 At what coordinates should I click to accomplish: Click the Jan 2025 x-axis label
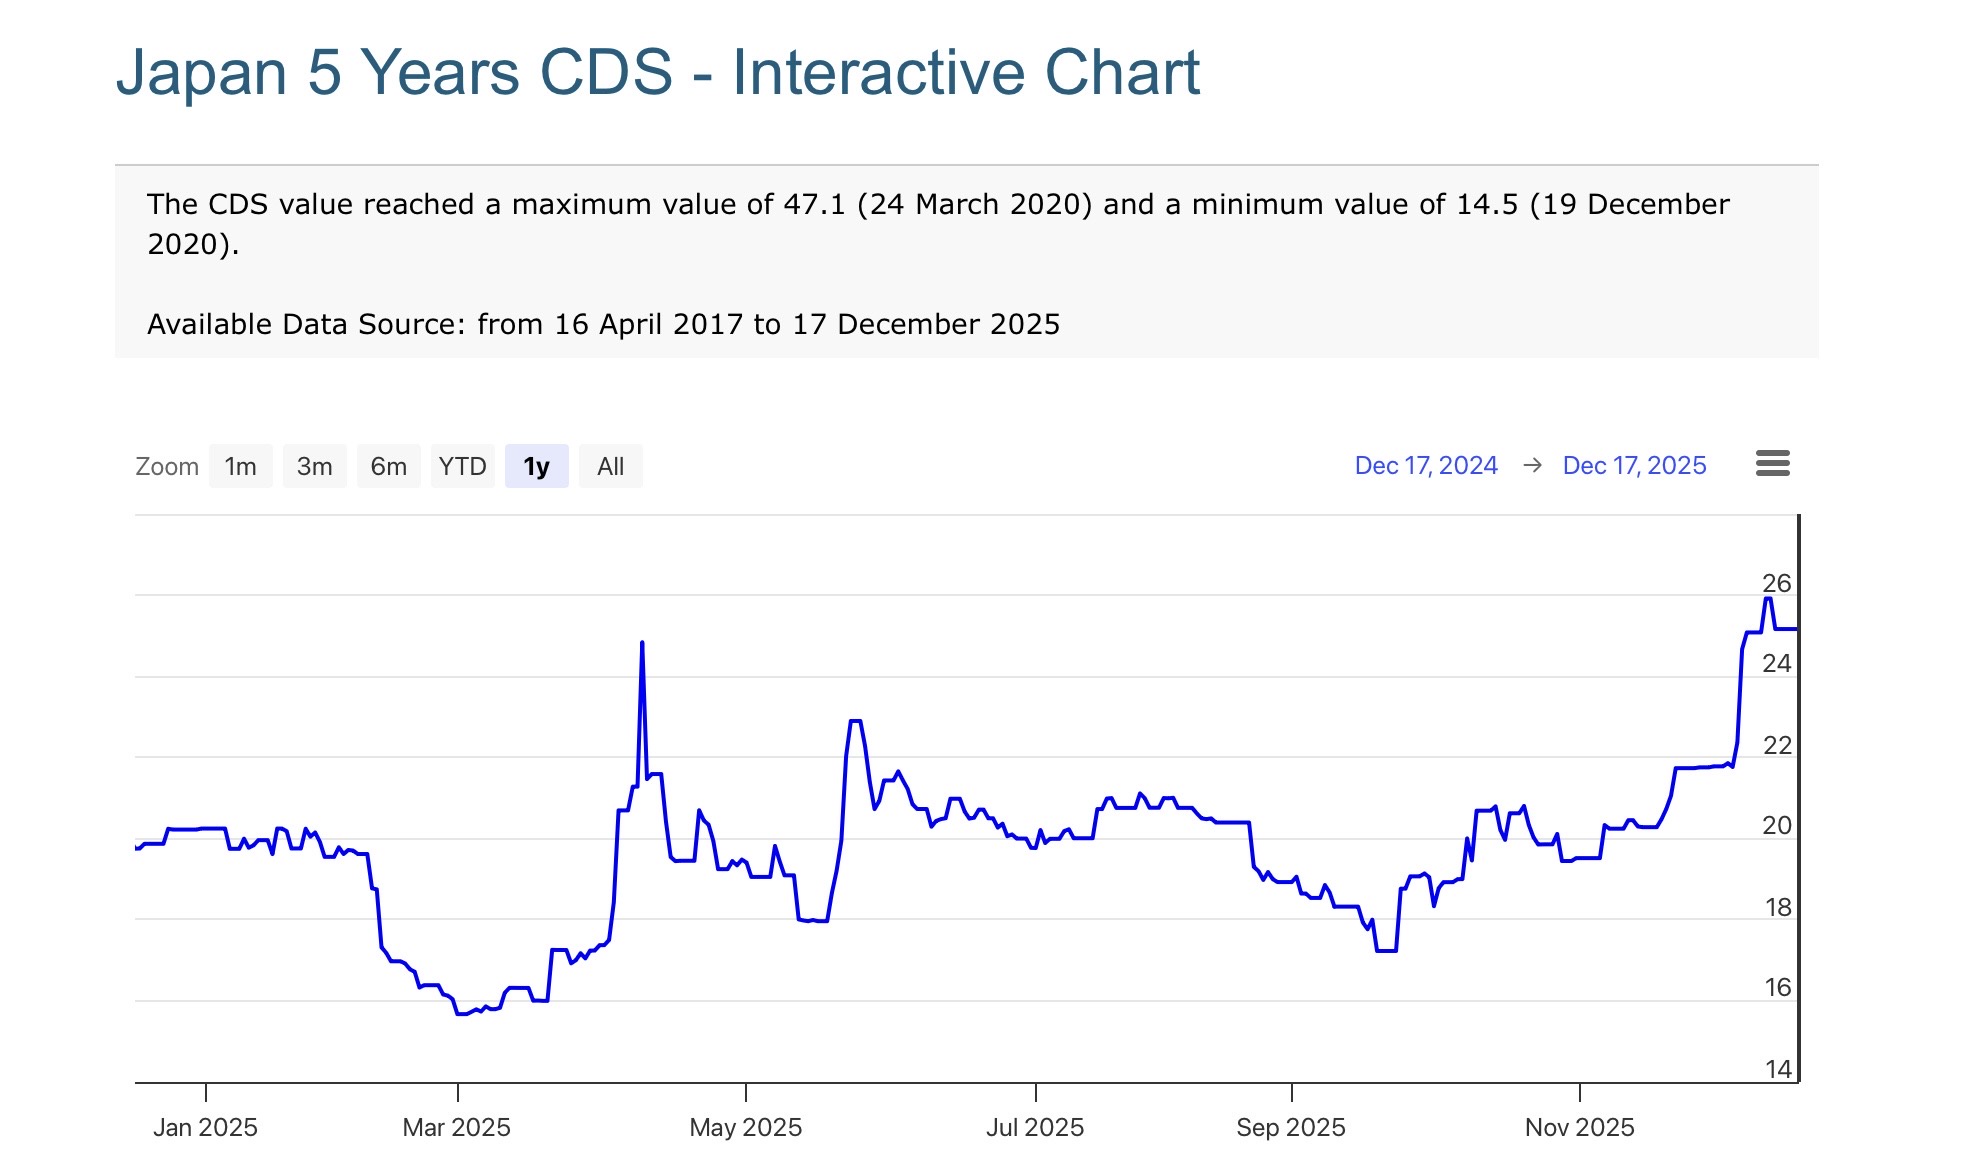coord(205,1128)
